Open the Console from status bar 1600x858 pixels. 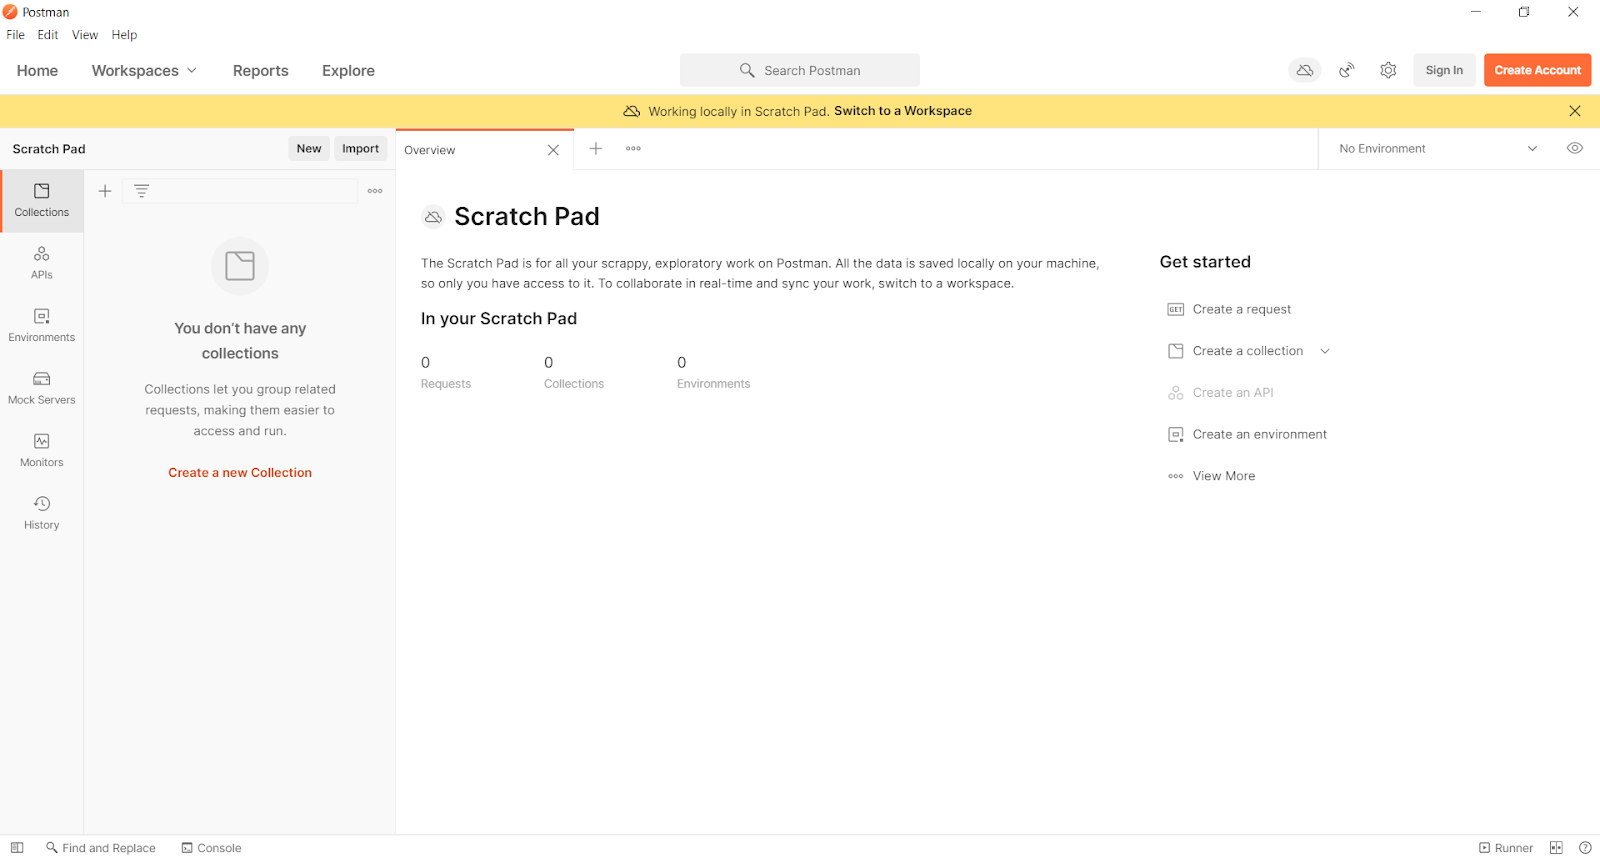211,848
